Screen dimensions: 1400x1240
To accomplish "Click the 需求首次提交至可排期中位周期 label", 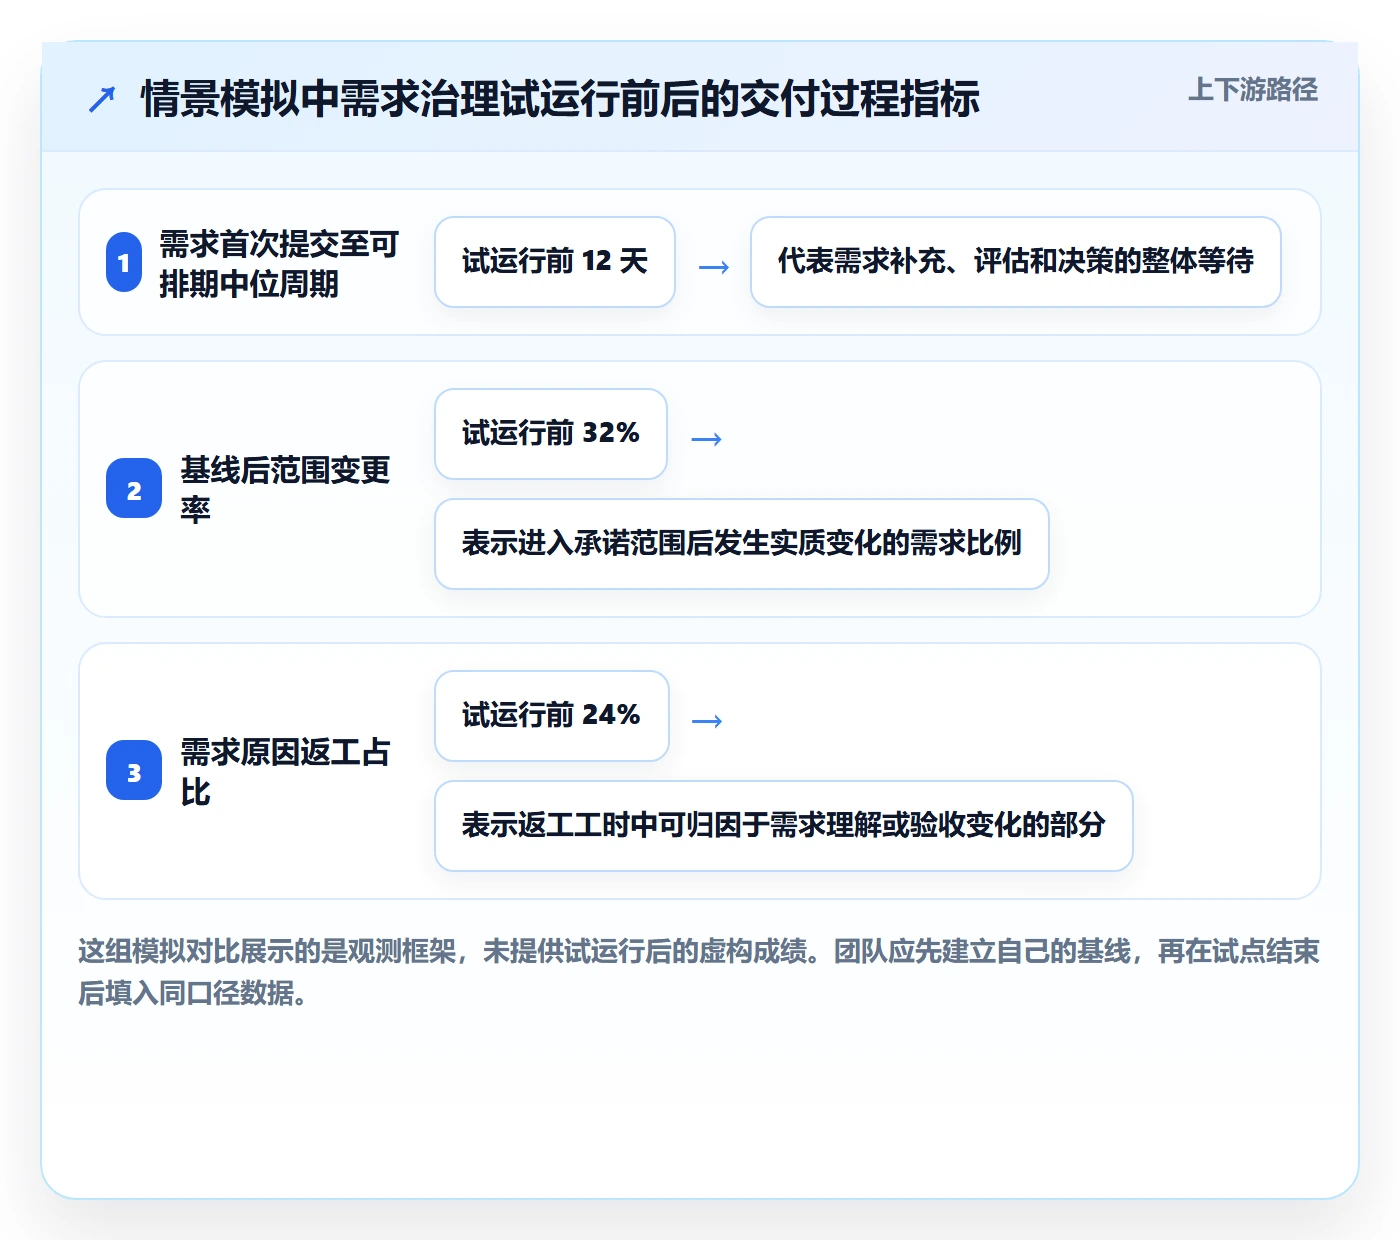I will [279, 264].
